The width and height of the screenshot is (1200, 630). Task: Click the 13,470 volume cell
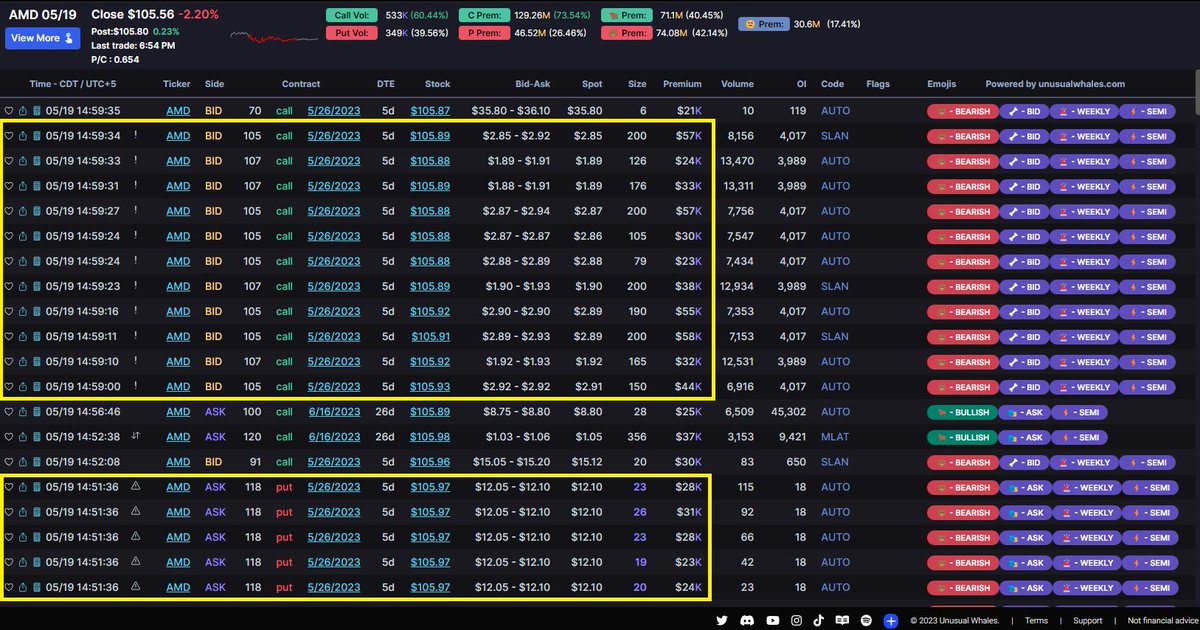[737, 161]
